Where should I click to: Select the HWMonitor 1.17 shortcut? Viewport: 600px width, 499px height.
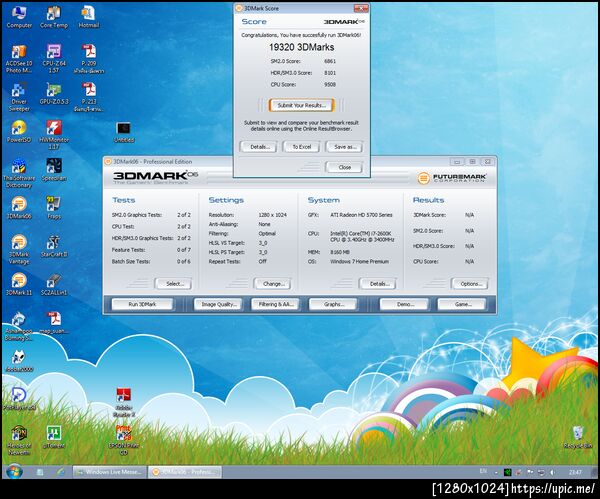point(54,135)
